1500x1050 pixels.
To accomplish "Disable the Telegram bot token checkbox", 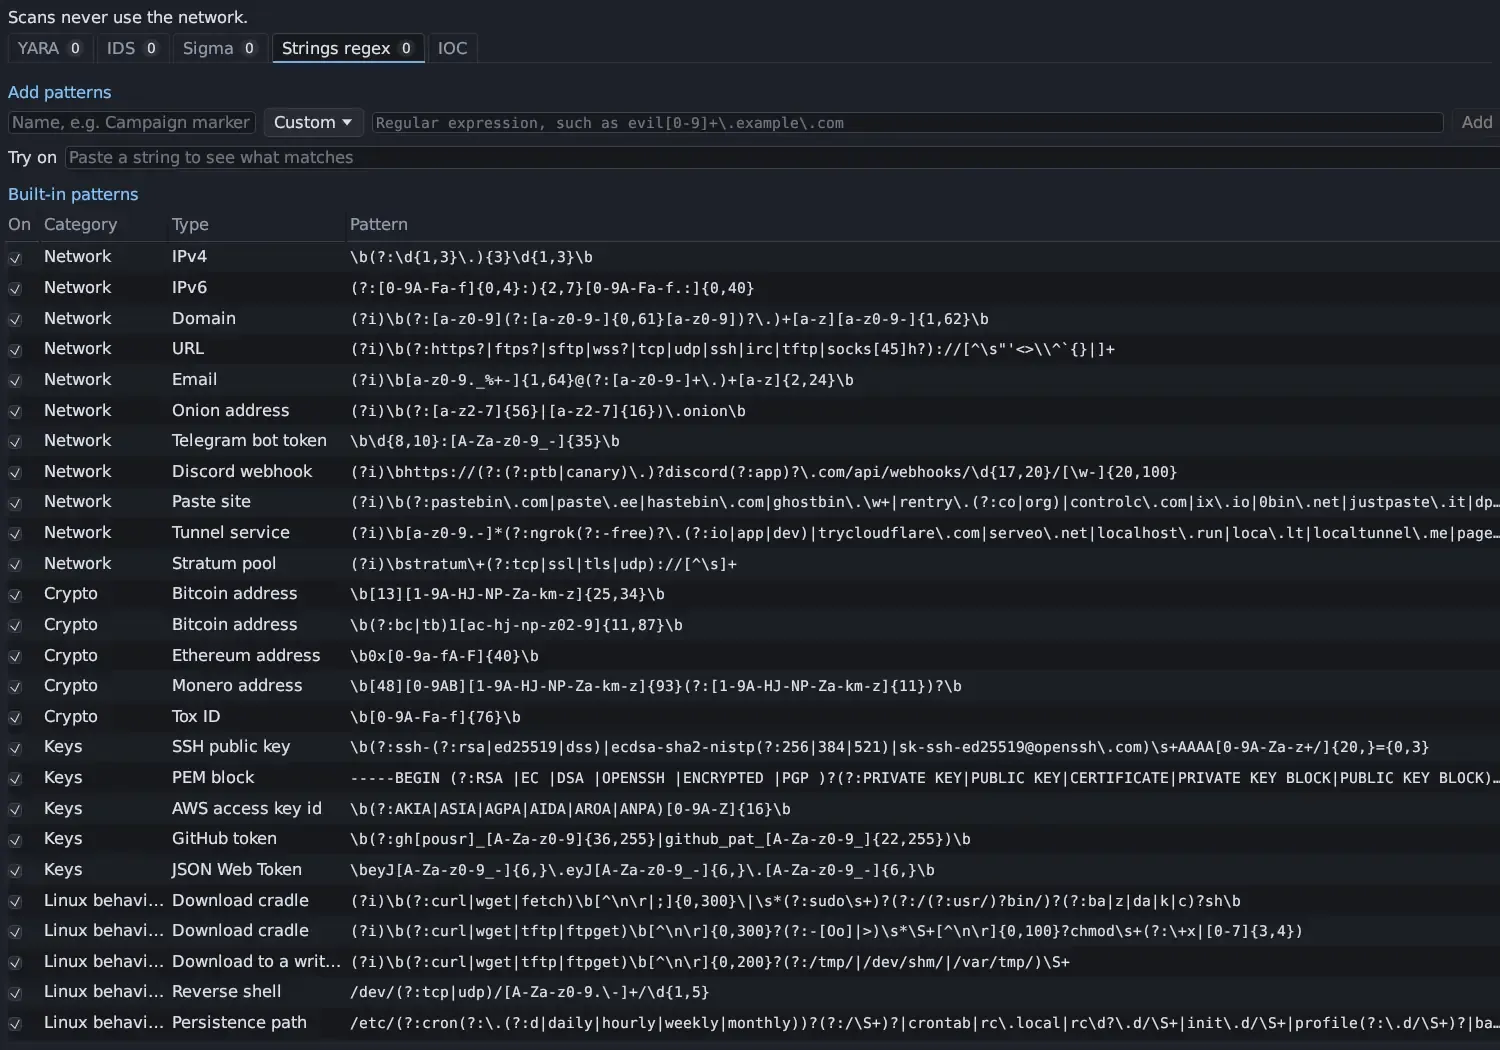I will tap(15, 442).
